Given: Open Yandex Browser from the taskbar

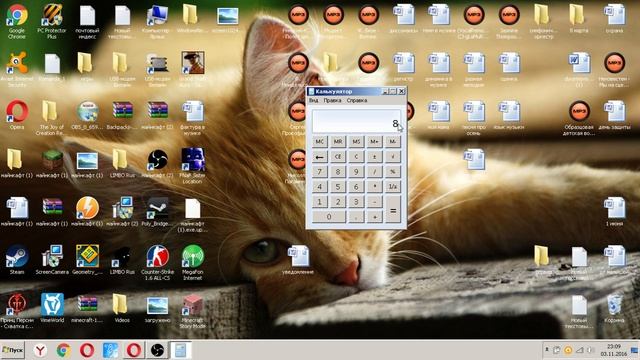Looking at the screenshot, I should pos(40,350).
